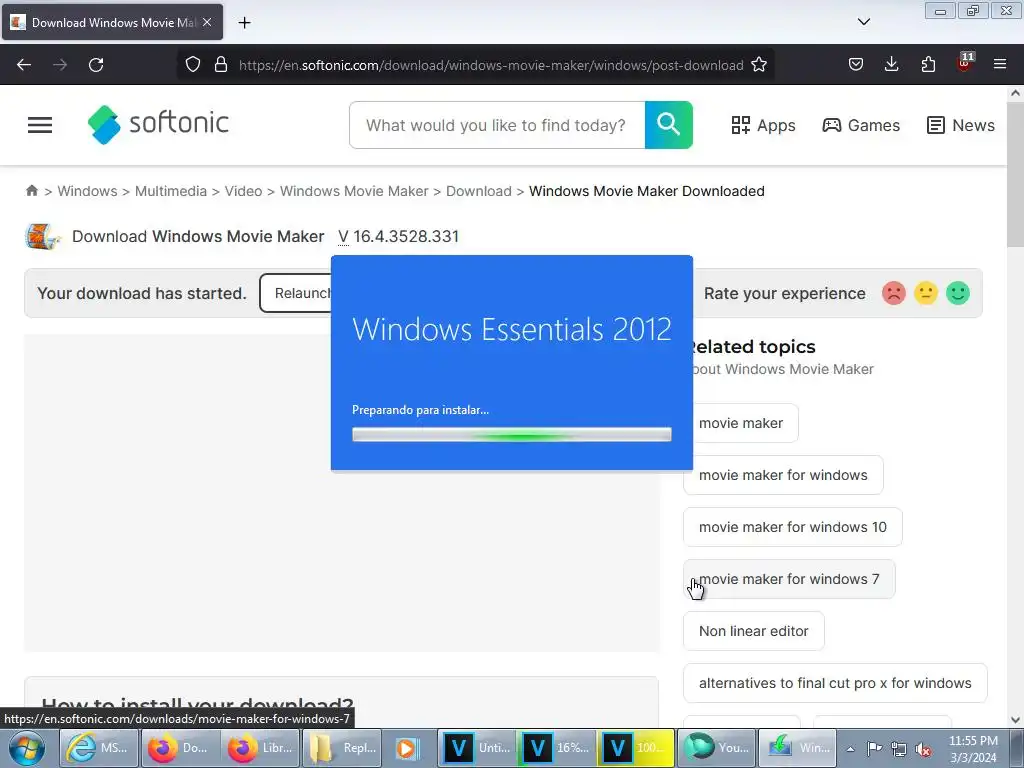Open the Internet Explorer MS taskbar item
The height and width of the screenshot is (768, 1024).
tap(99, 748)
